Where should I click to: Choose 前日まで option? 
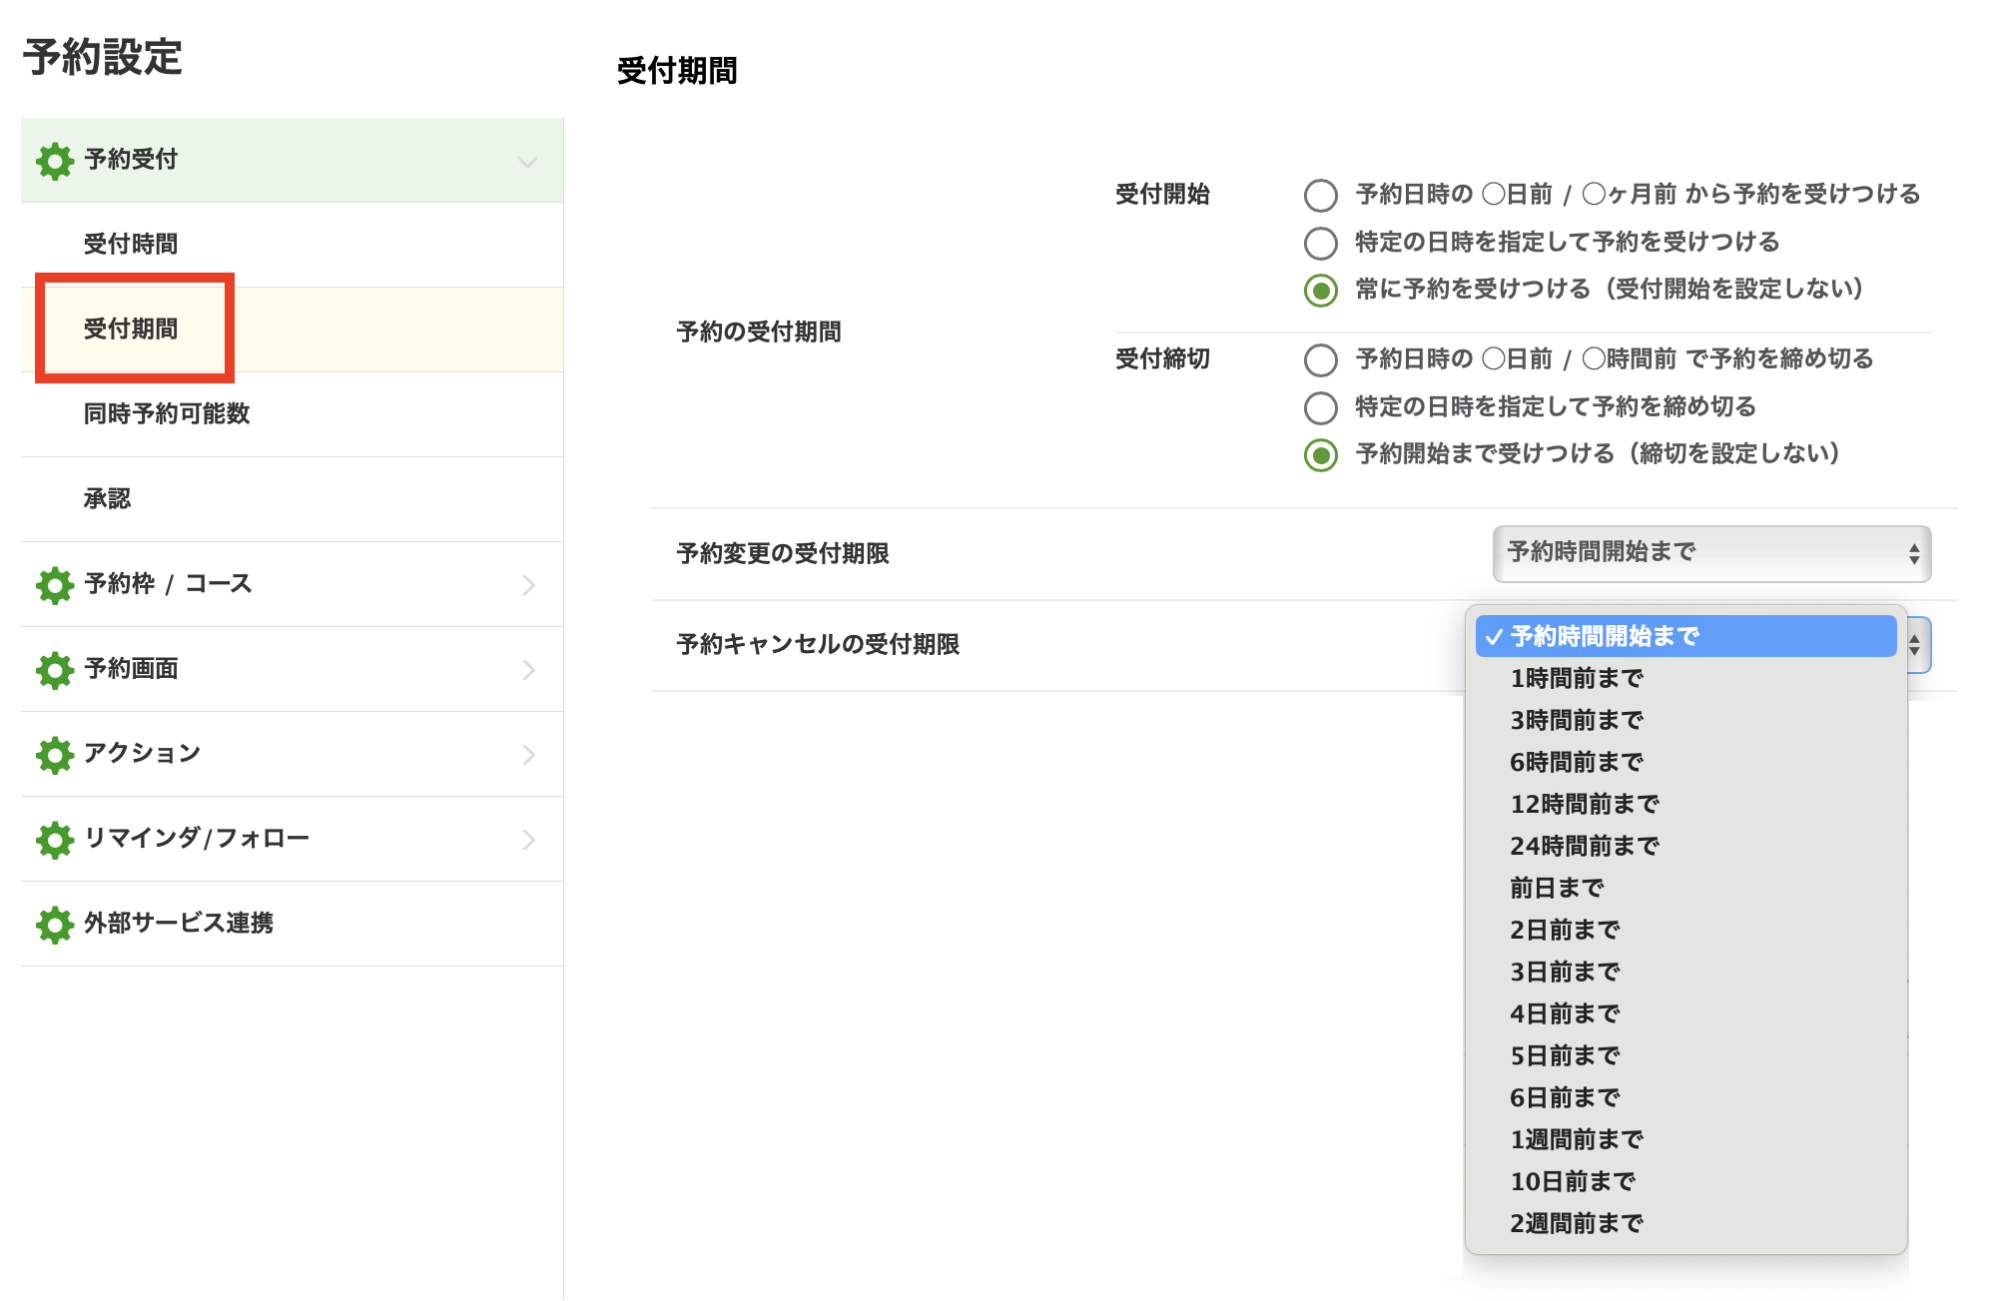[x=1685, y=888]
